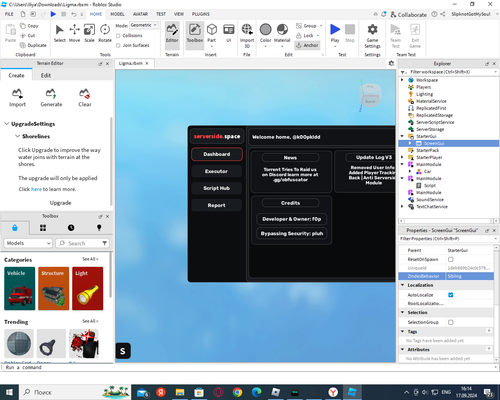The height and width of the screenshot is (400, 500).
Task: Open the Terrain Editor tool
Action: tap(172, 33)
